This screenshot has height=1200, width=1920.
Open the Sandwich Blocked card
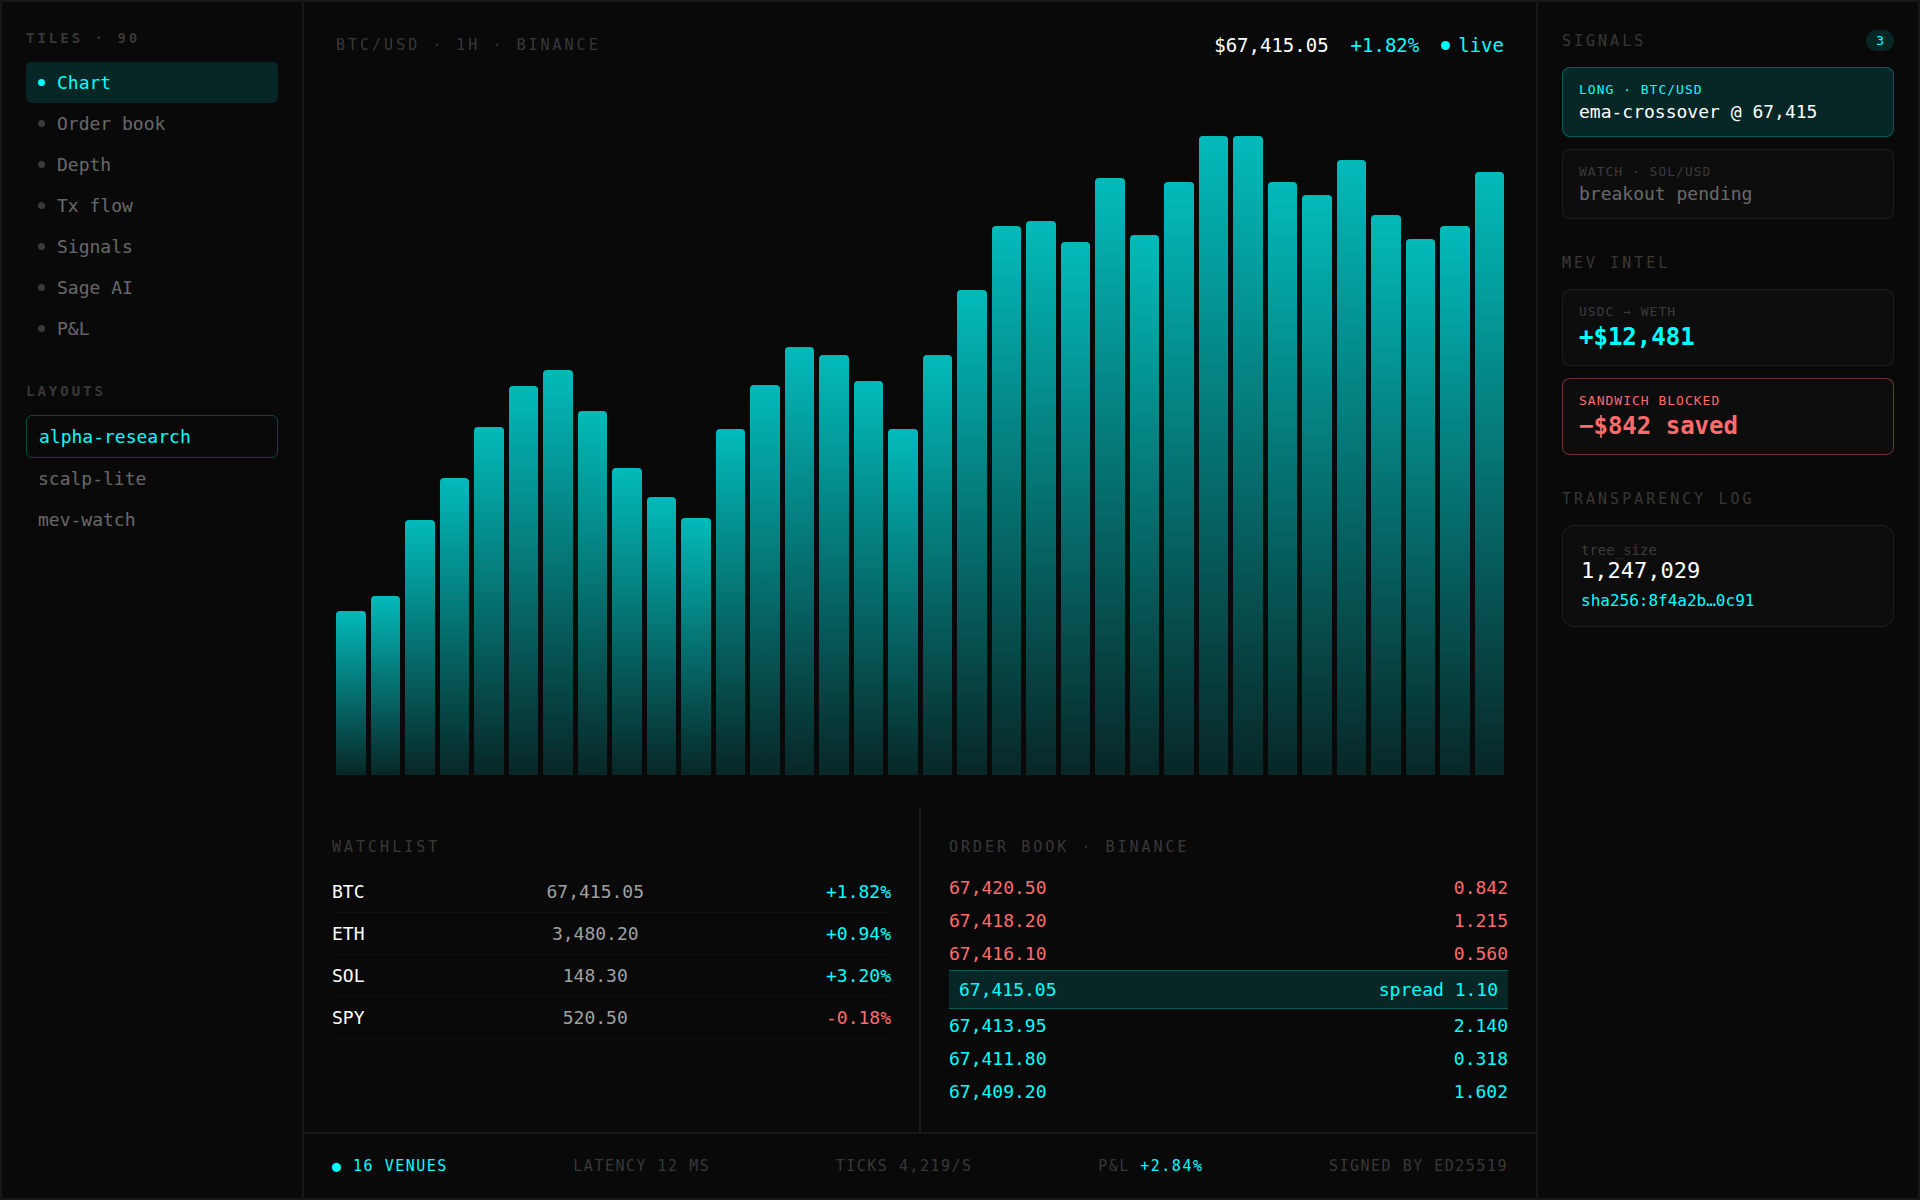pos(1727,416)
